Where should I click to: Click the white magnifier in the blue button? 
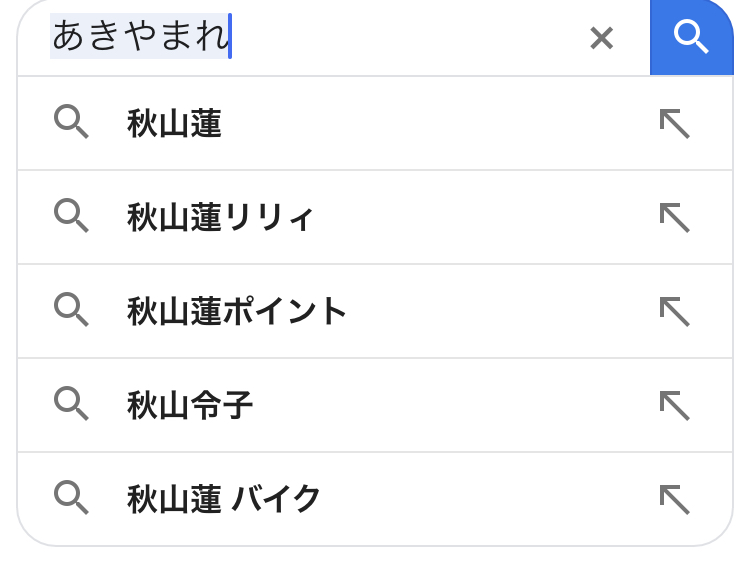pos(691,36)
